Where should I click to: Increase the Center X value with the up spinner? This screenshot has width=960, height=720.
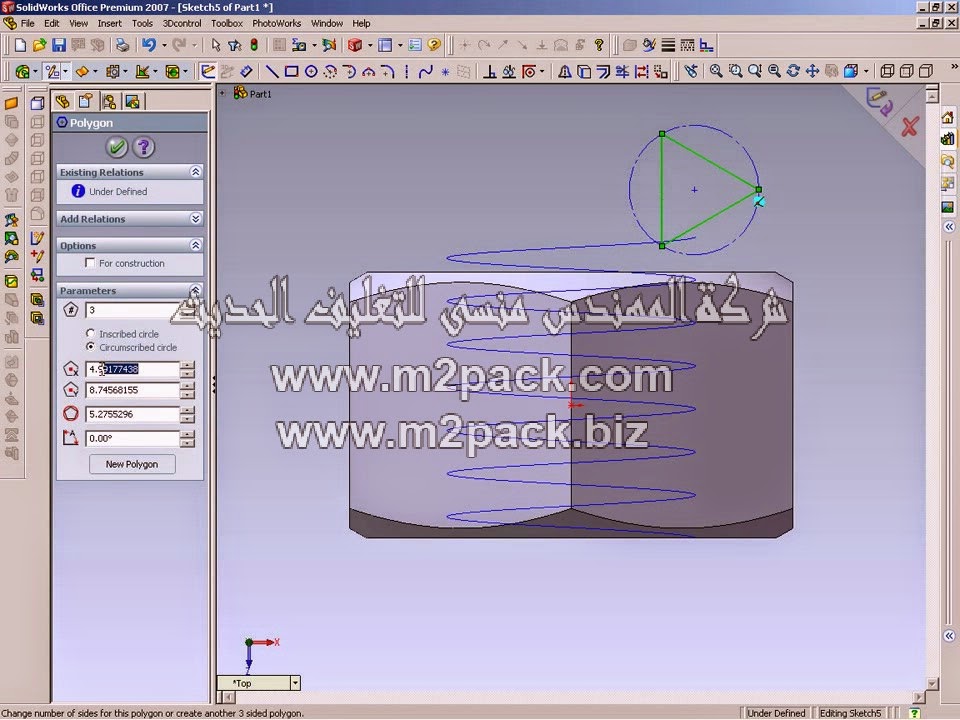pyautogui.click(x=187, y=366)
